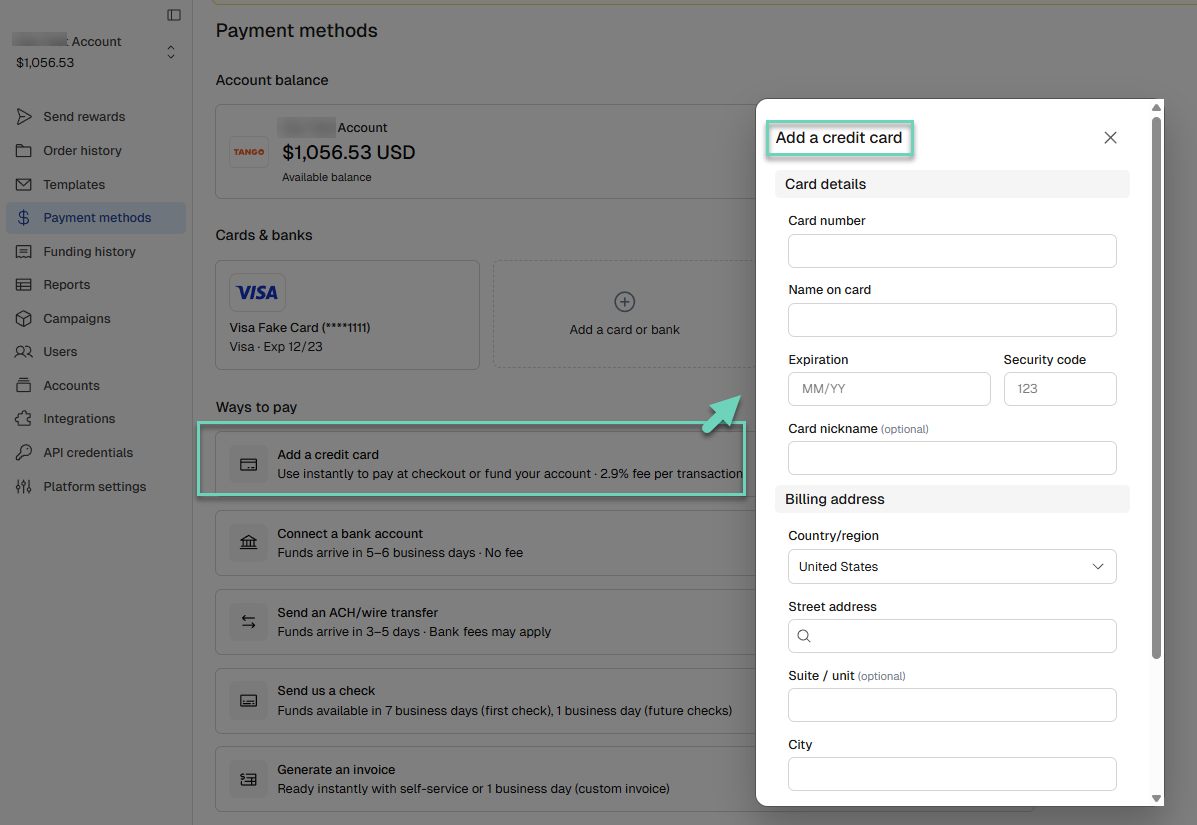This screenshot has height=825, width=1197.
Task: Select the API credentials key icon
Action: point(24,453)
